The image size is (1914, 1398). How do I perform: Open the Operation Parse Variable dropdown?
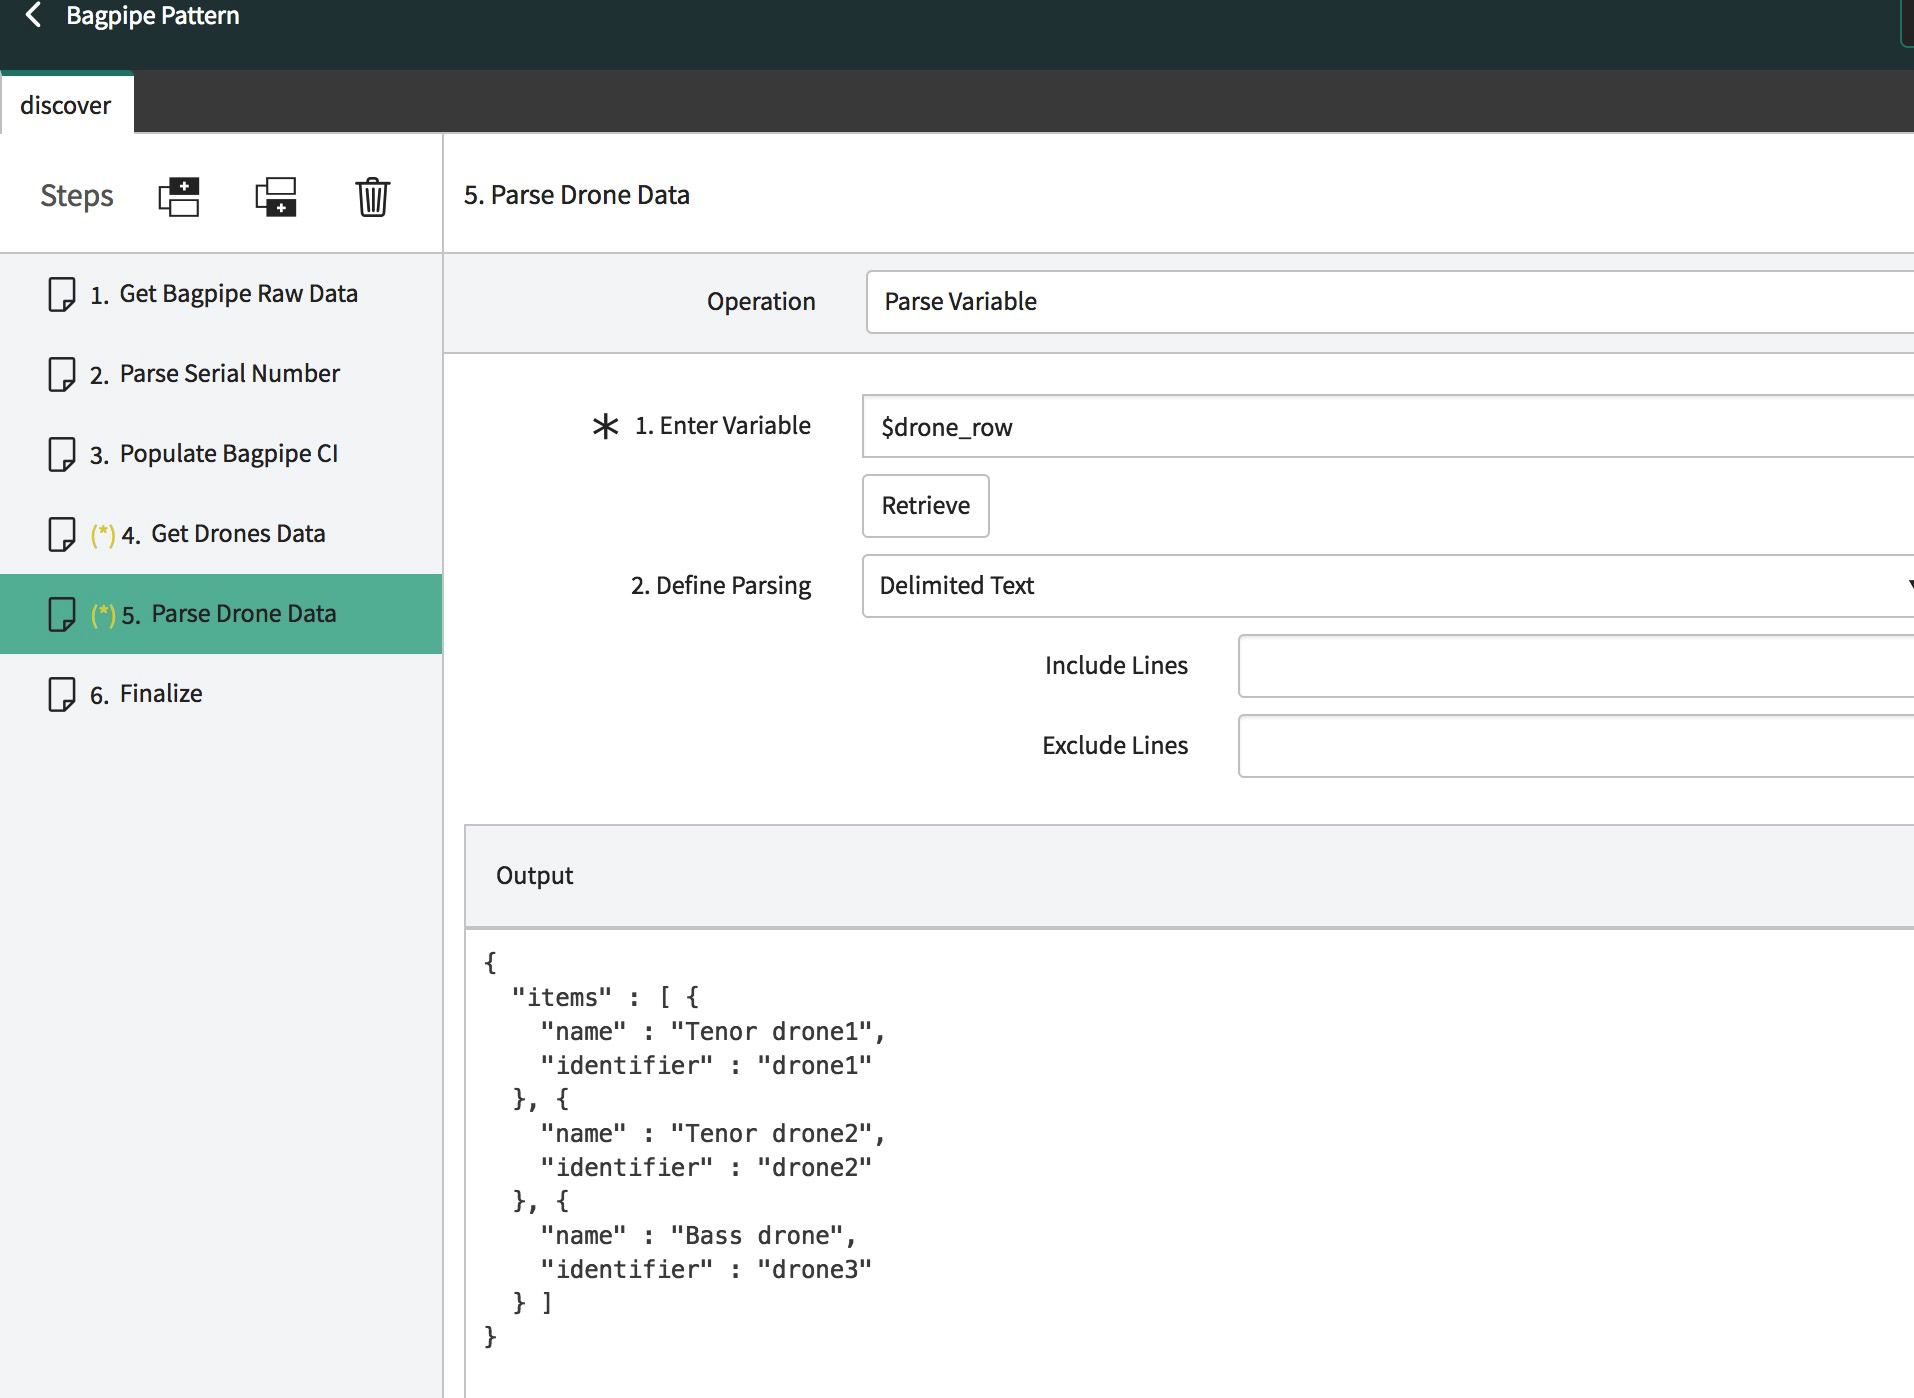pos(1390,302)
